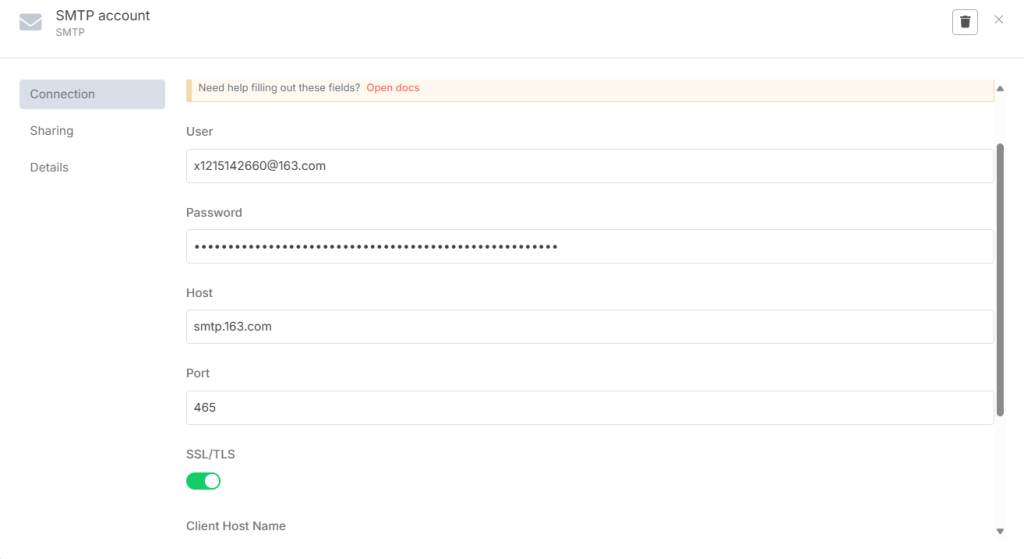
Task: Click the SMTP subtitle under account name
Action: 70,32
